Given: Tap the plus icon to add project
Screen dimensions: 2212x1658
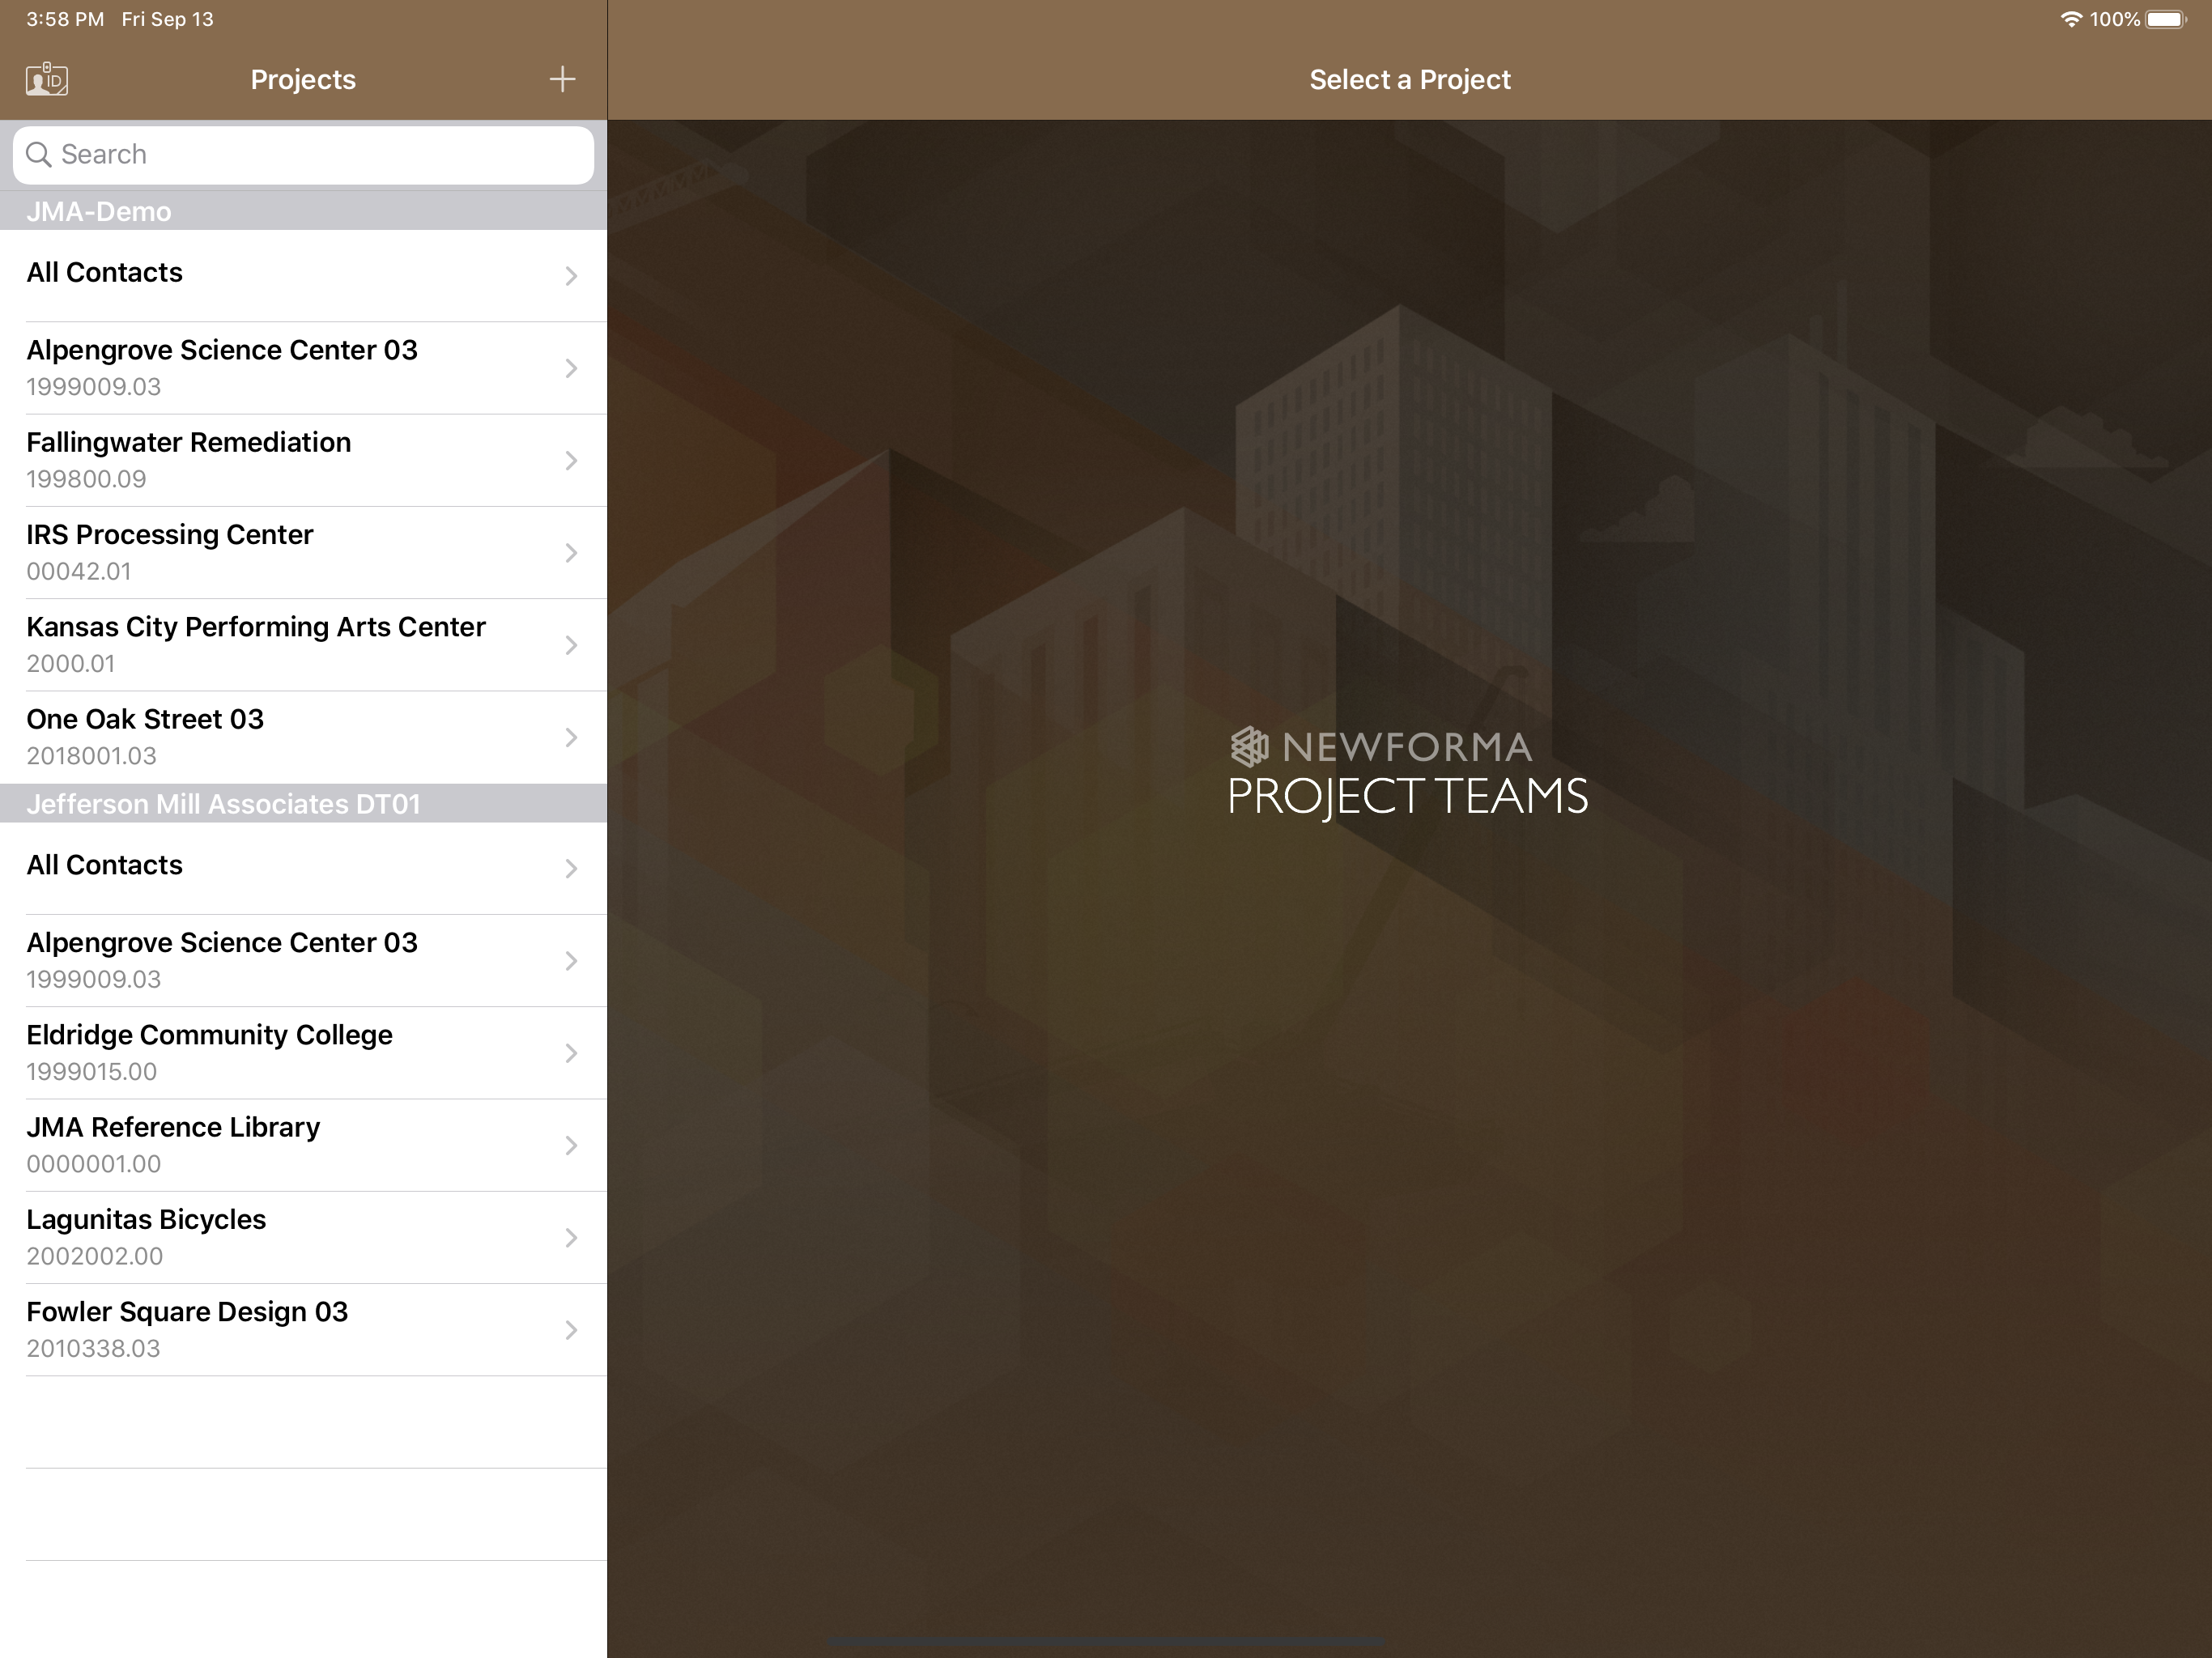Looking at the screenshot, I should (x=562, y=79).
